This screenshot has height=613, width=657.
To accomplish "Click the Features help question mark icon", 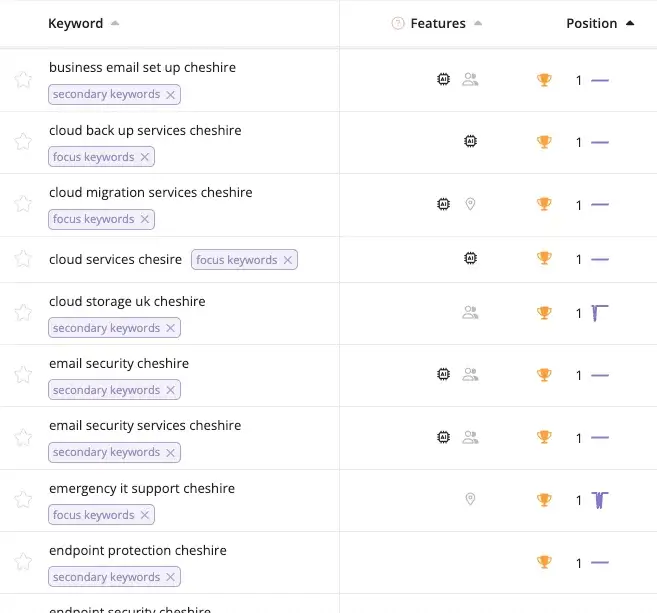I will pos(398,24).
